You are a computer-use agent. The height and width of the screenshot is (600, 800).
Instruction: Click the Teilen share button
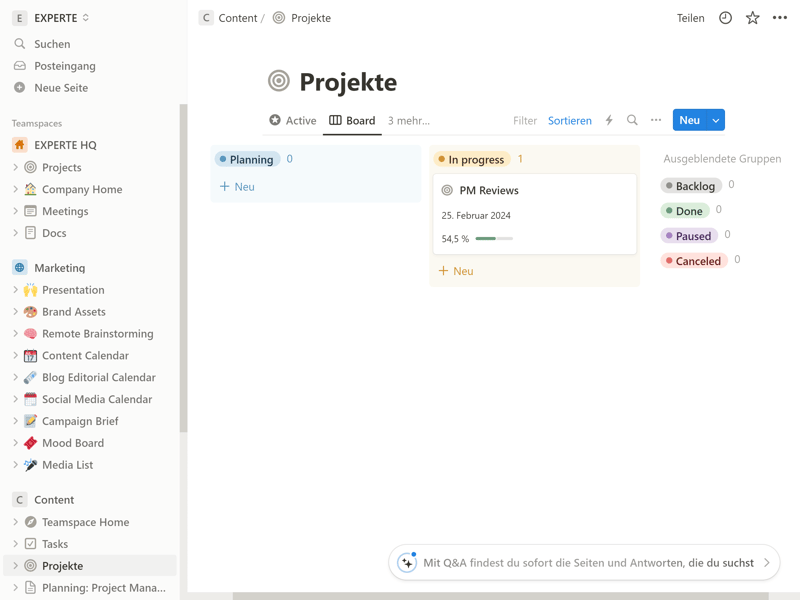pyautogui.click(x=690, y=18)
